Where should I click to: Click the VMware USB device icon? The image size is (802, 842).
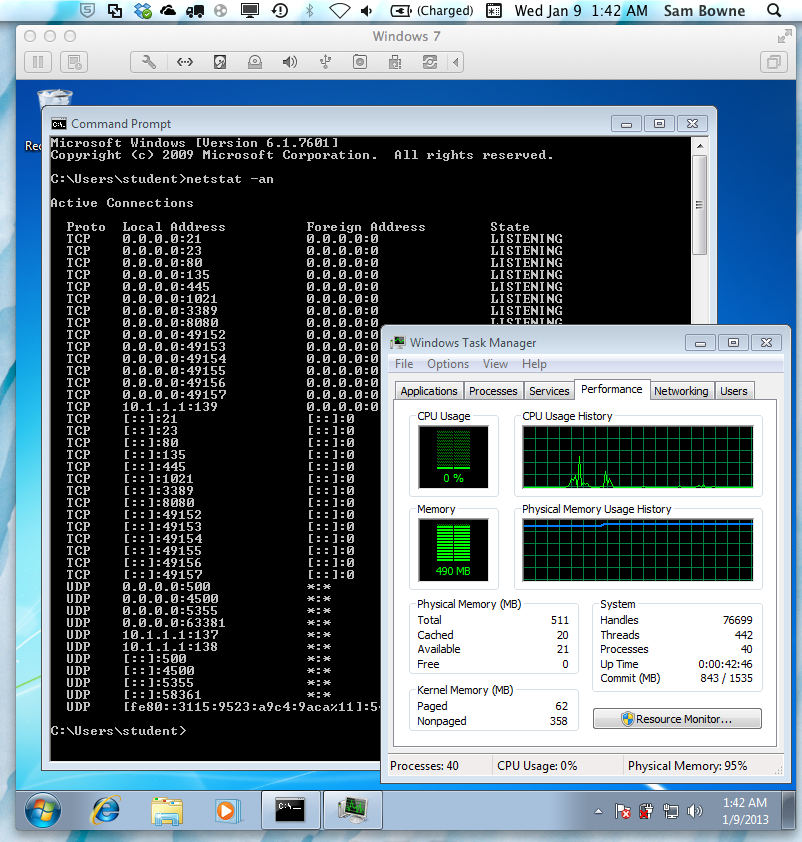point(324,62)
